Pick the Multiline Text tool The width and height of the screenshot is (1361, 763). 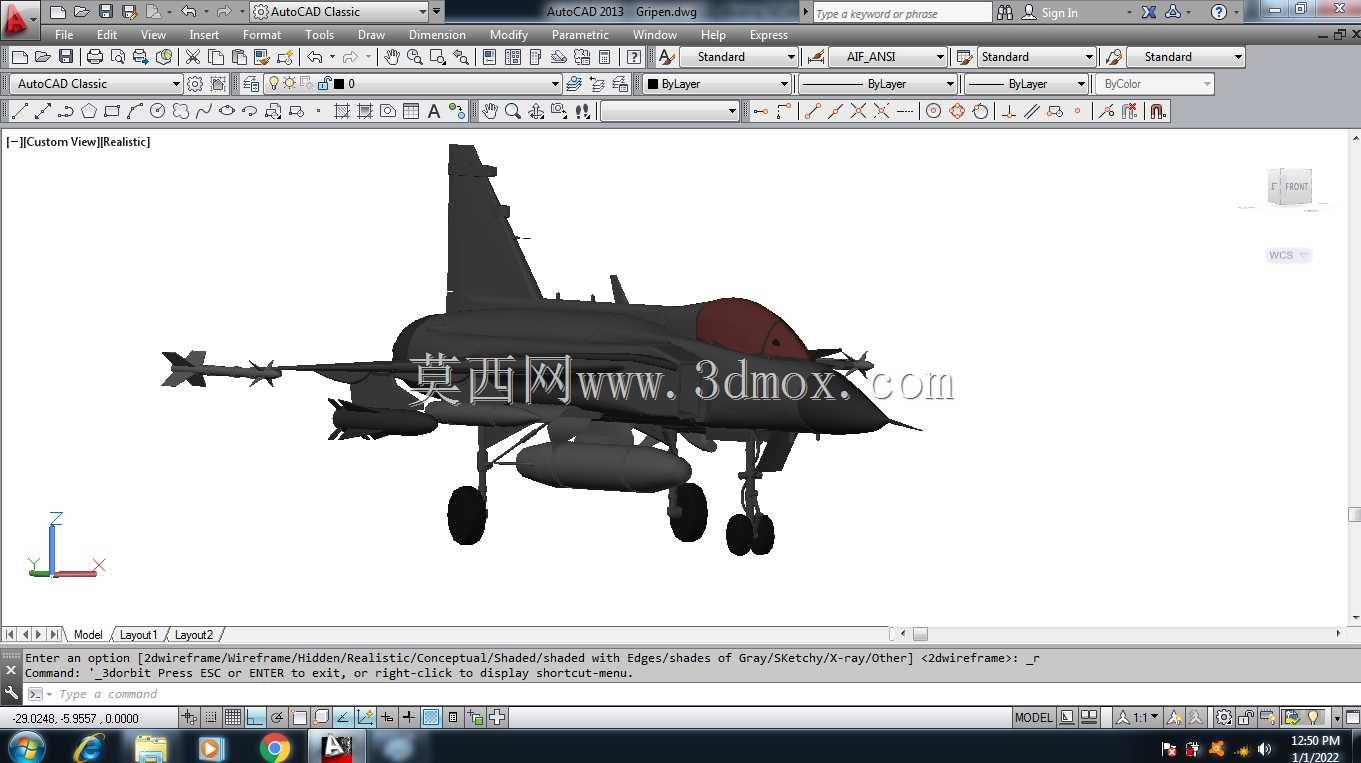434,111
